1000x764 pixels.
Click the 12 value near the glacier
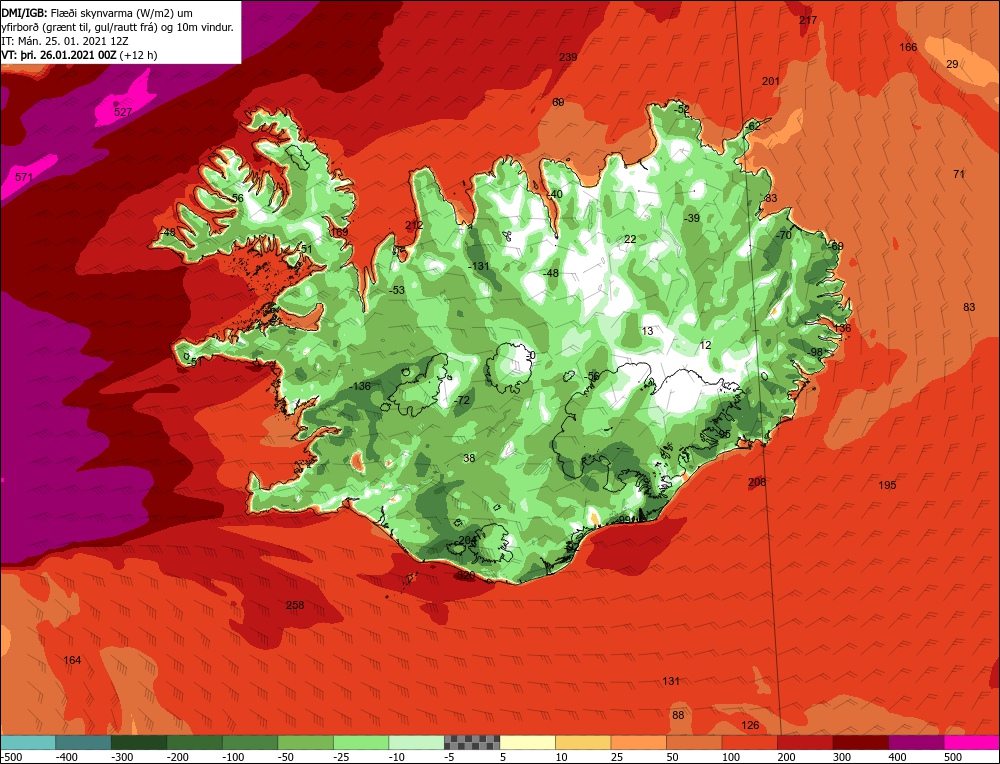[705, 346]
